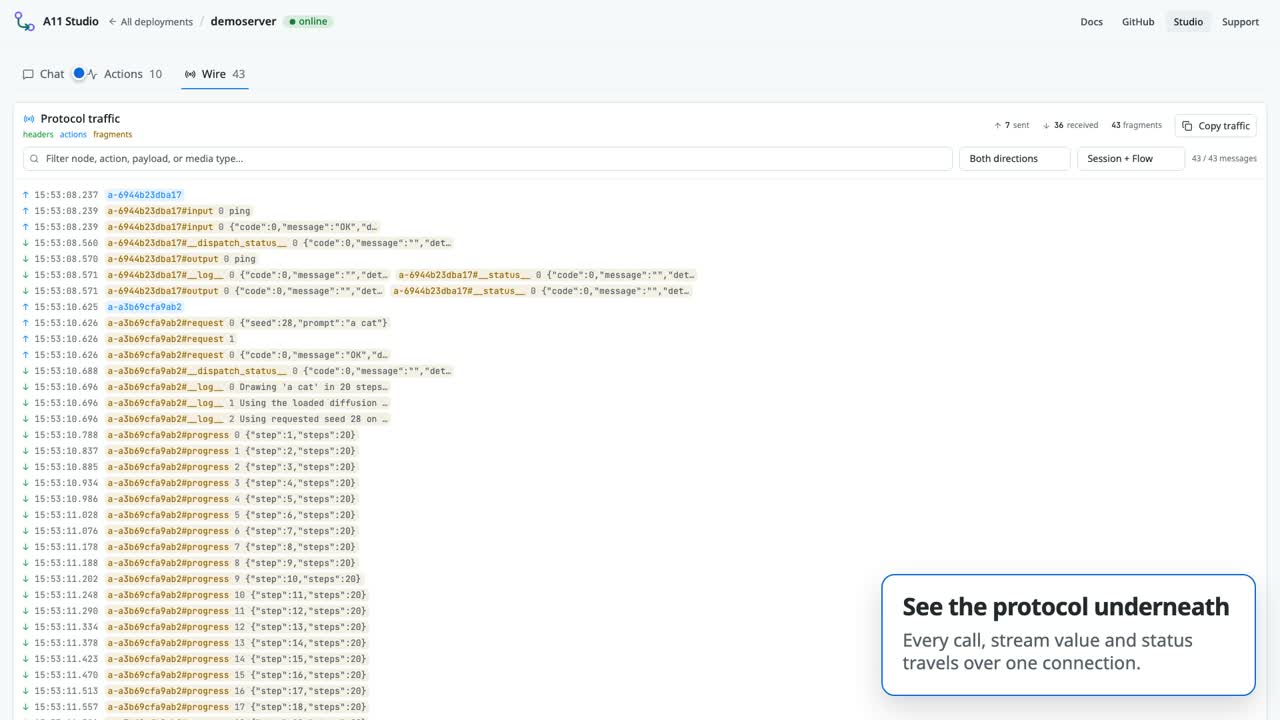Click the Protocol traffic broadcast icon
This screenshot has height=720, width=1280.
[x=29, y=119]
